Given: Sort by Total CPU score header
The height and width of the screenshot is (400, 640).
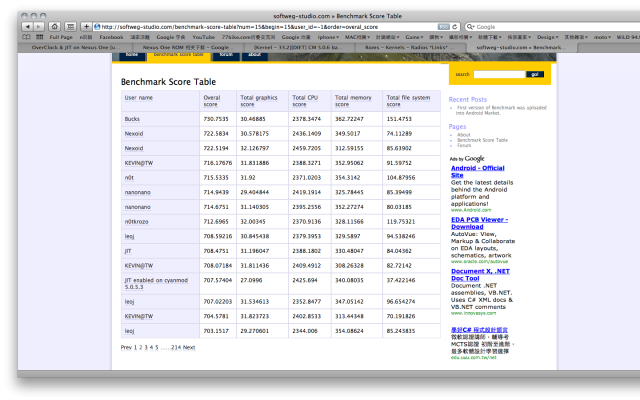Looking at the screenshot, I should (305, 101).
